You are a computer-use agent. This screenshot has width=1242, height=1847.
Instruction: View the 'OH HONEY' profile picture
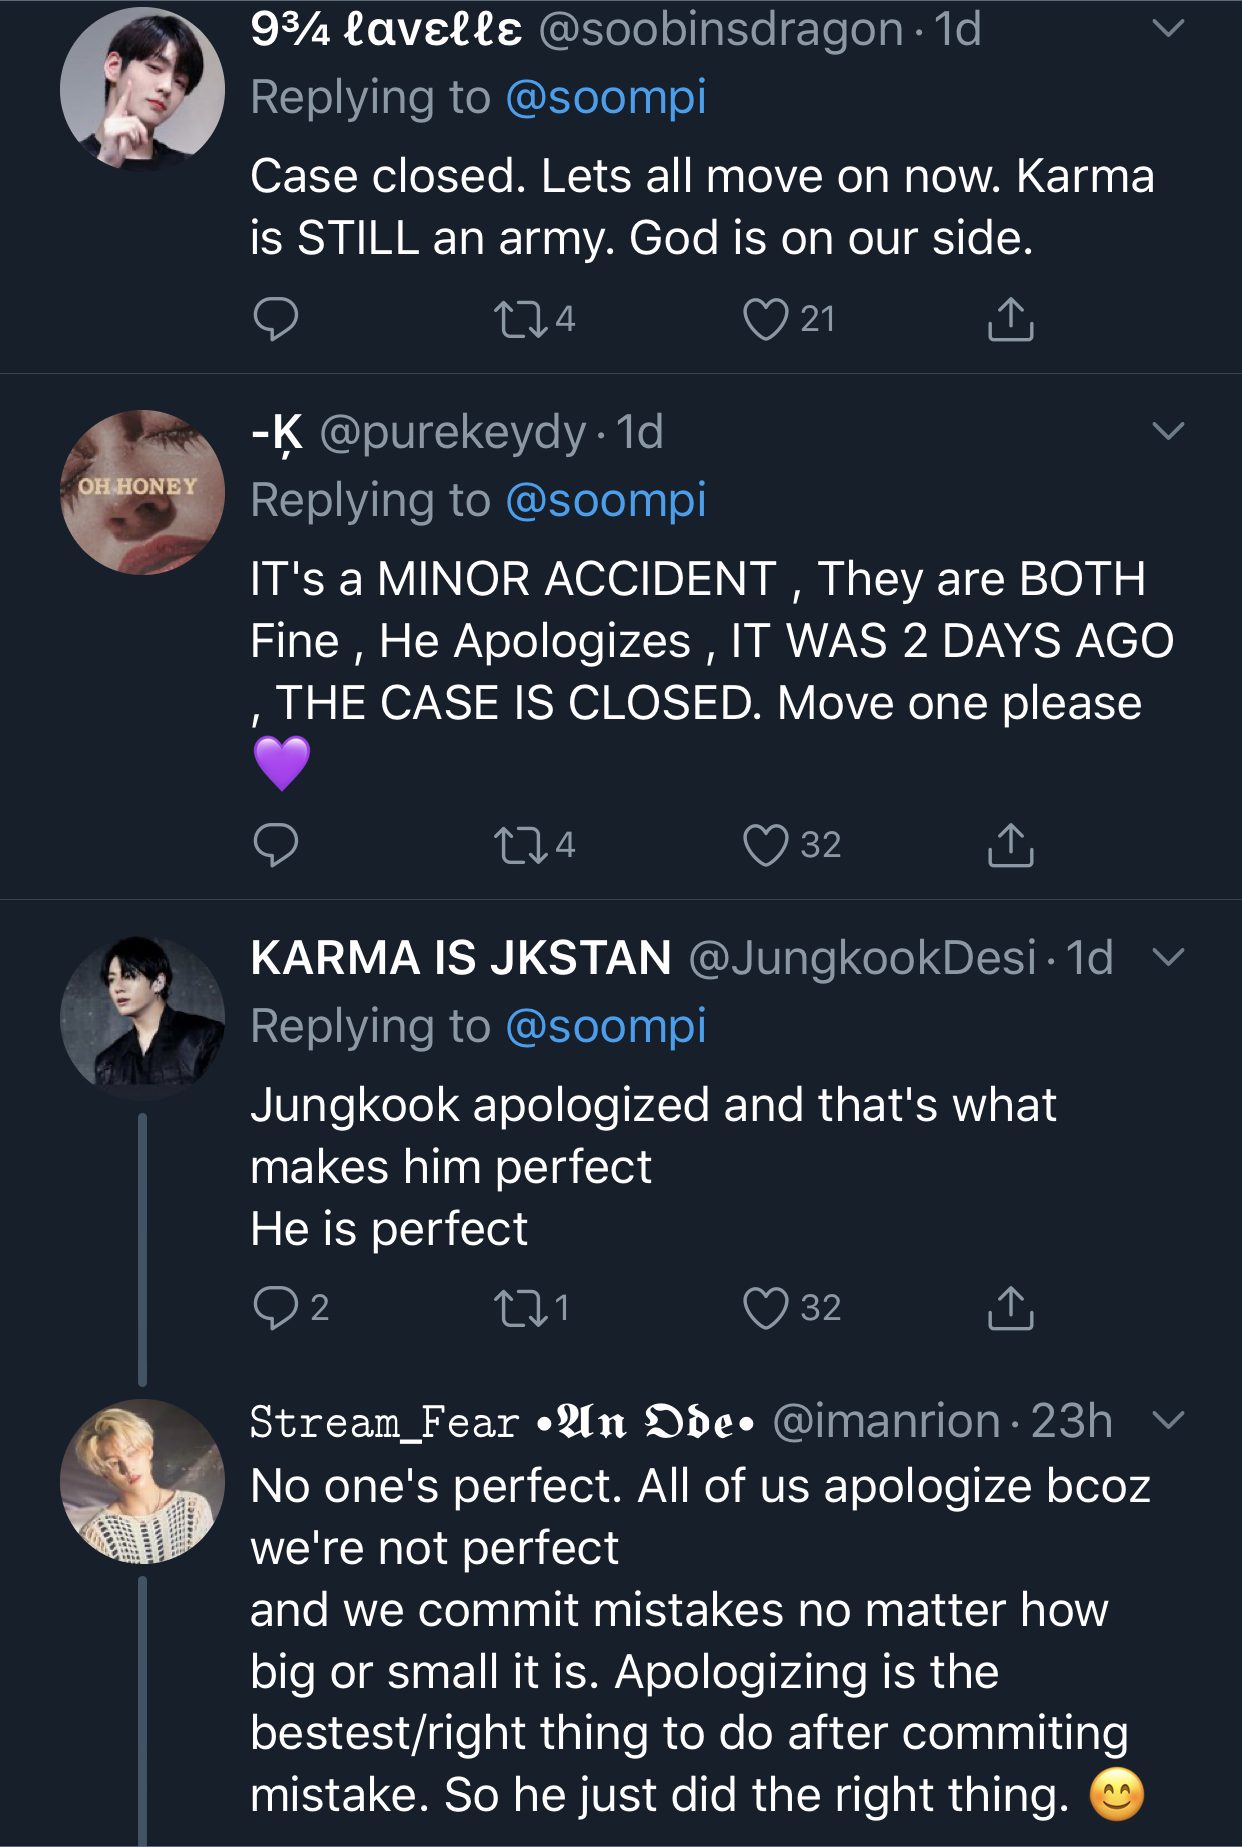tap(142, 492)
